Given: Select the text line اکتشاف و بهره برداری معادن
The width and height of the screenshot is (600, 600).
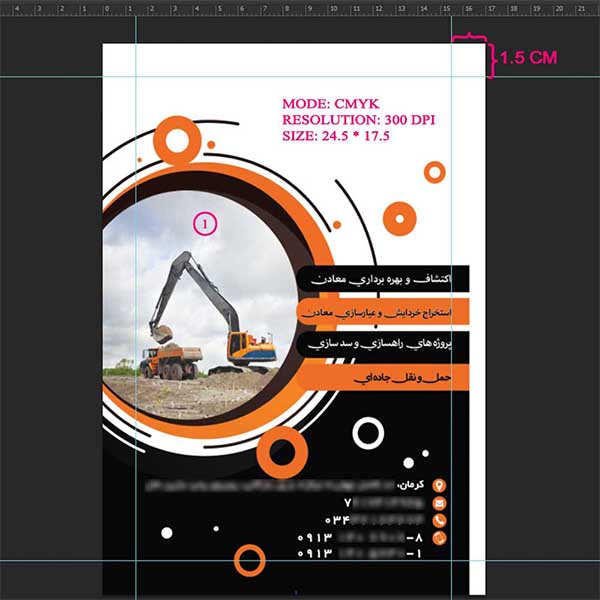Looking at the screenshot, I should [x=381, y=279].
